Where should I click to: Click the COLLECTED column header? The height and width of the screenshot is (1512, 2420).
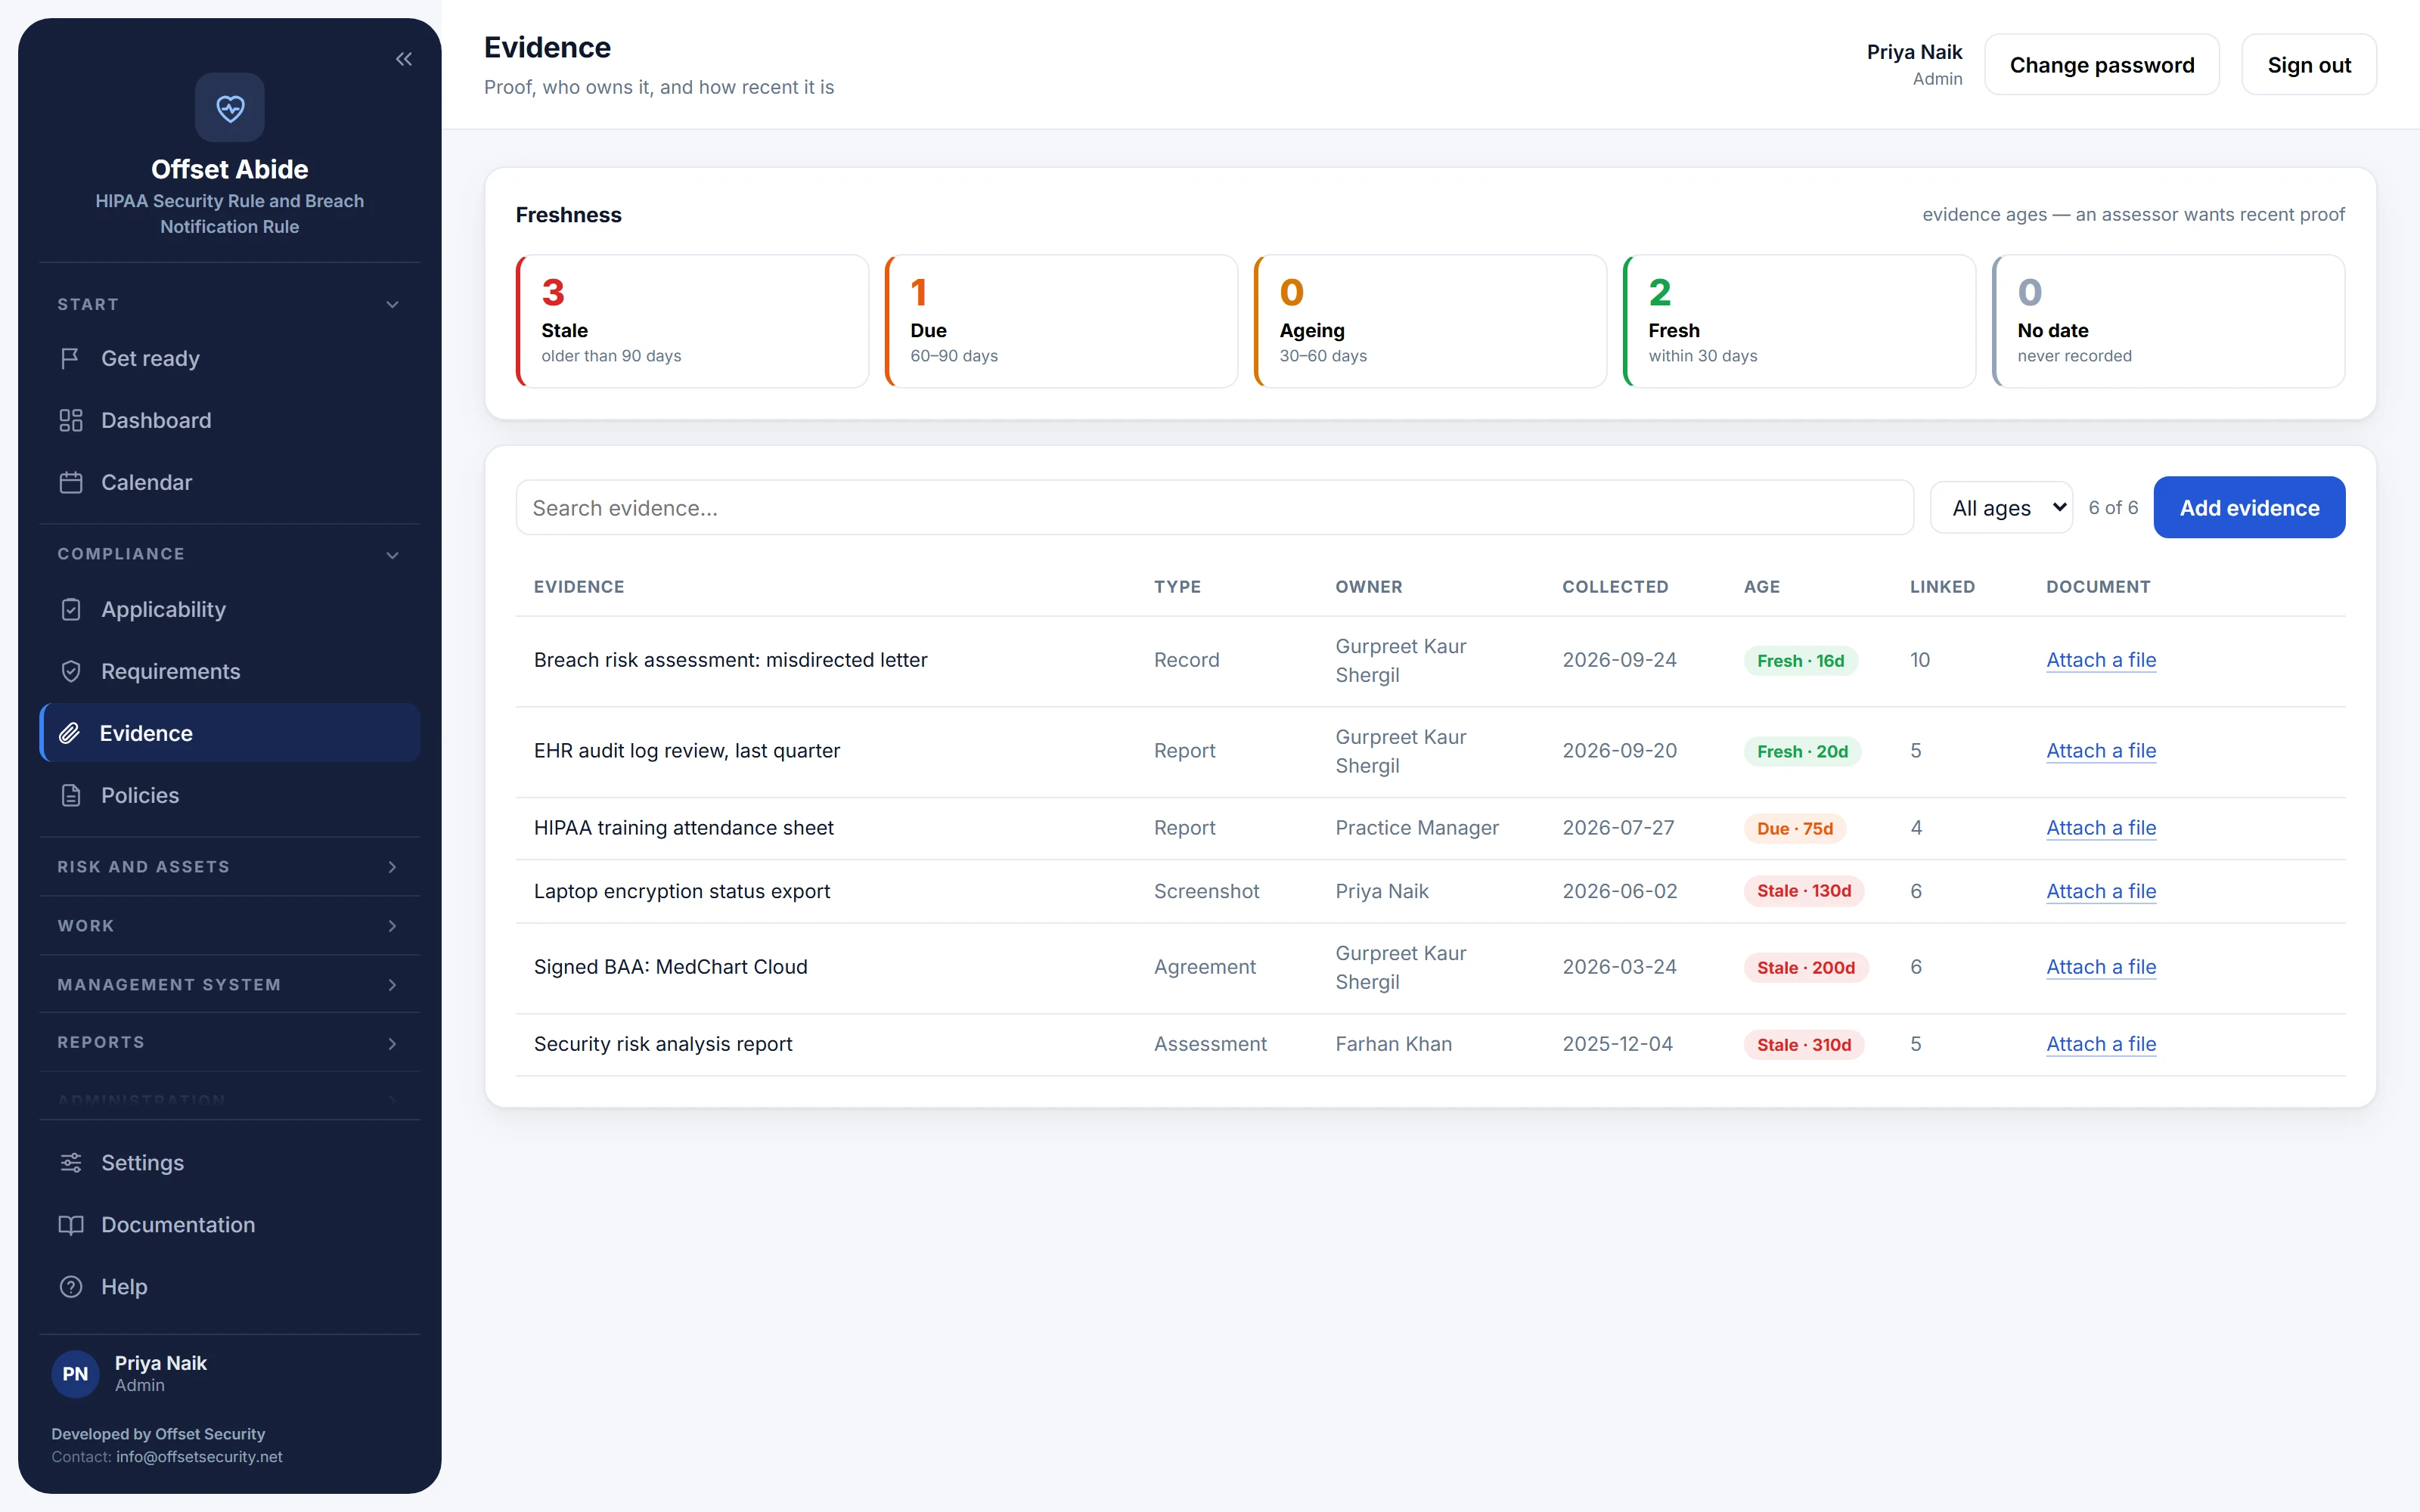coord(1615,587)
